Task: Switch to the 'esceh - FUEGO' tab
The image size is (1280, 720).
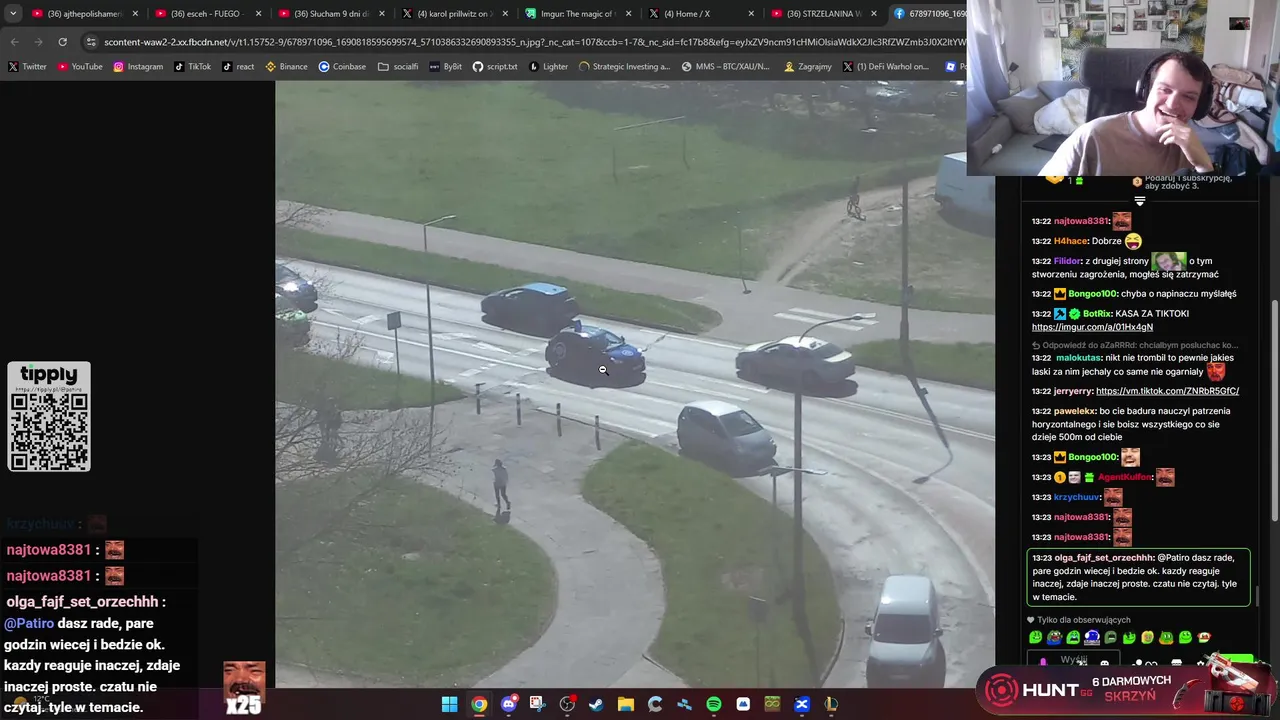Action: [208, 14]
